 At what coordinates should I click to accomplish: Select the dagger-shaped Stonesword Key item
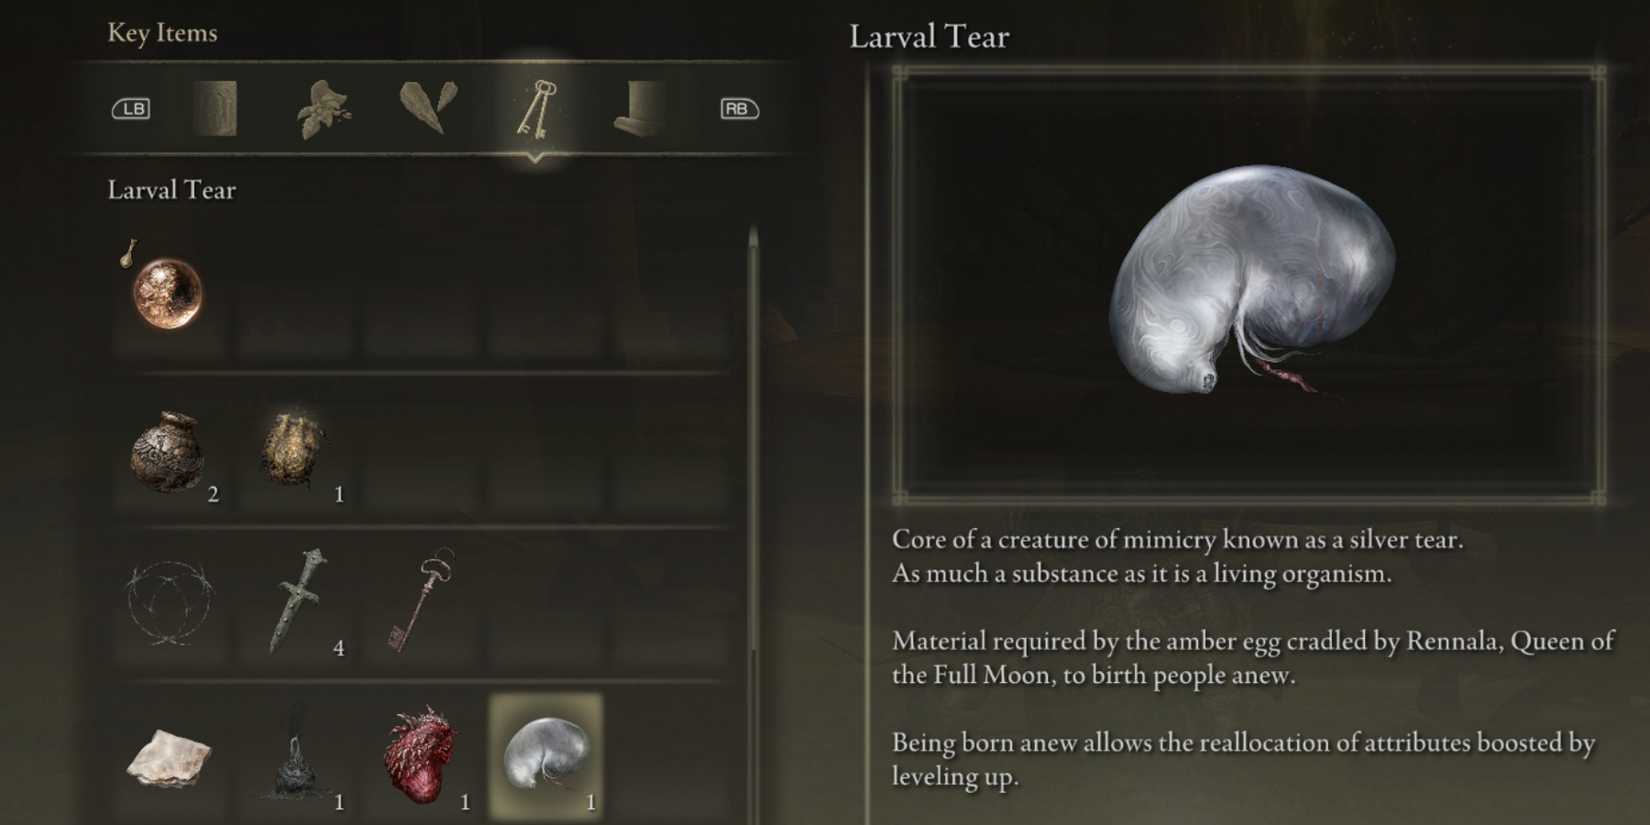coord(297,601)
